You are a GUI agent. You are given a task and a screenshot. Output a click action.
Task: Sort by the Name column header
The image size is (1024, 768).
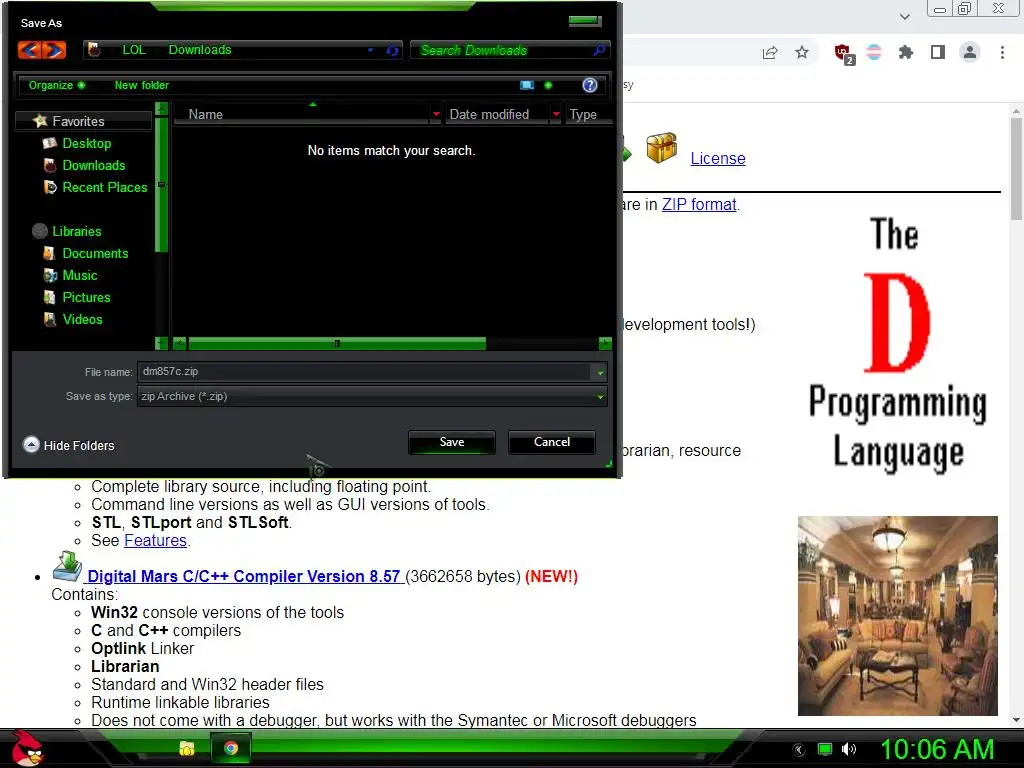click(302, 114)
